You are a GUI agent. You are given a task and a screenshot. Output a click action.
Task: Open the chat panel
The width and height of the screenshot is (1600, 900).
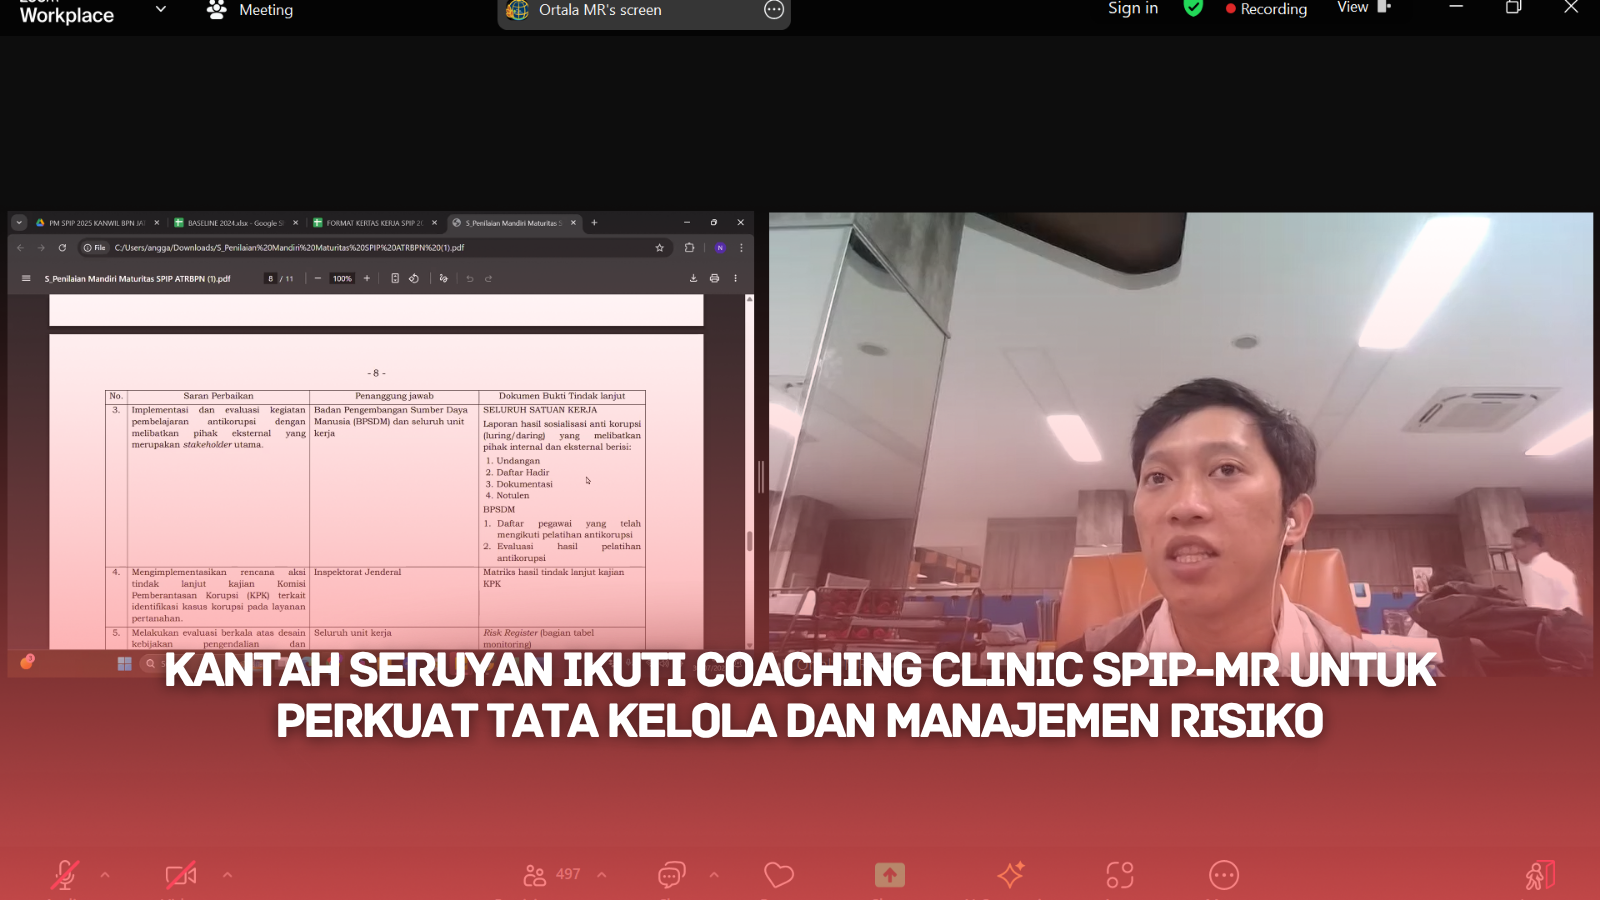point(671,875)
